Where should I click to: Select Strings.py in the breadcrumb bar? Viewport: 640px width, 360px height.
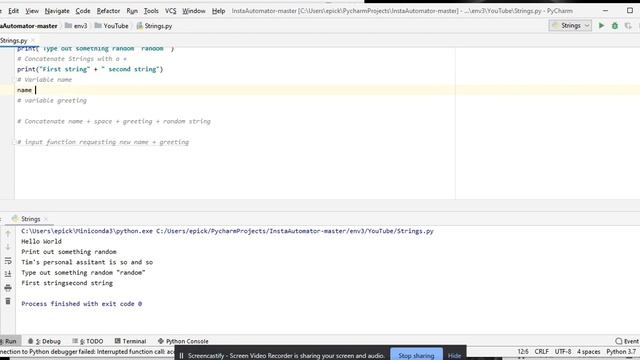coord(154,26)
